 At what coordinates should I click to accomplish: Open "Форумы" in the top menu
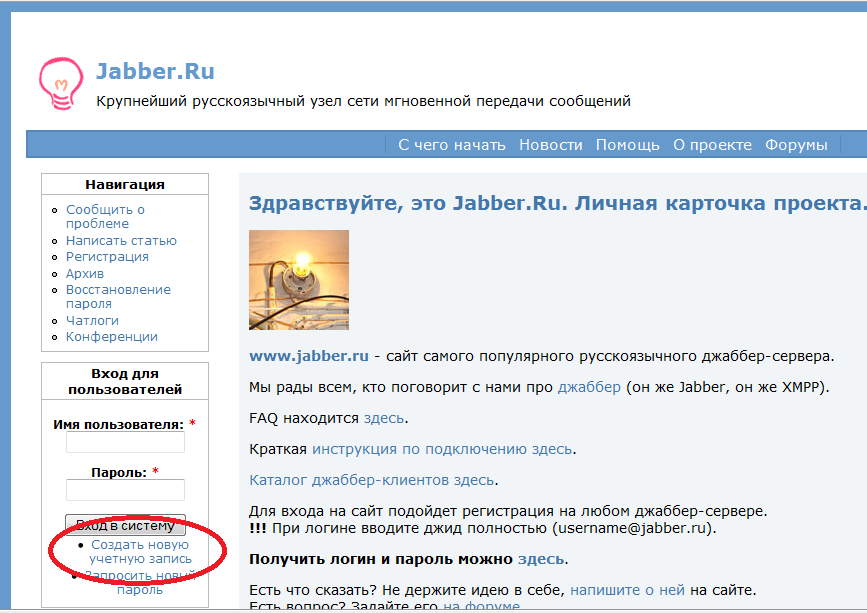click(x=796, y=145)
